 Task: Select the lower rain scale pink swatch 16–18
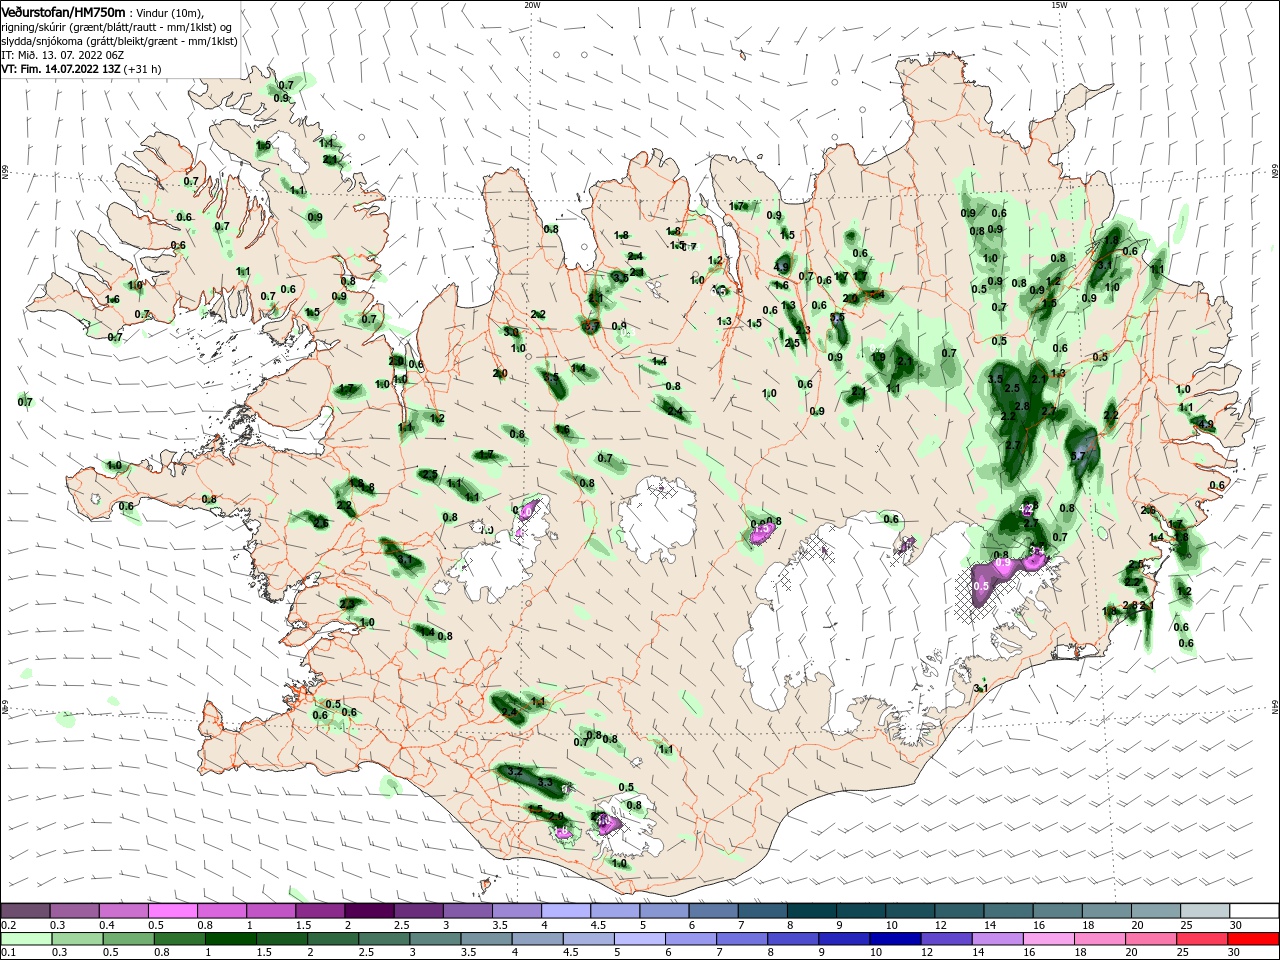[x=1049, y=939]
